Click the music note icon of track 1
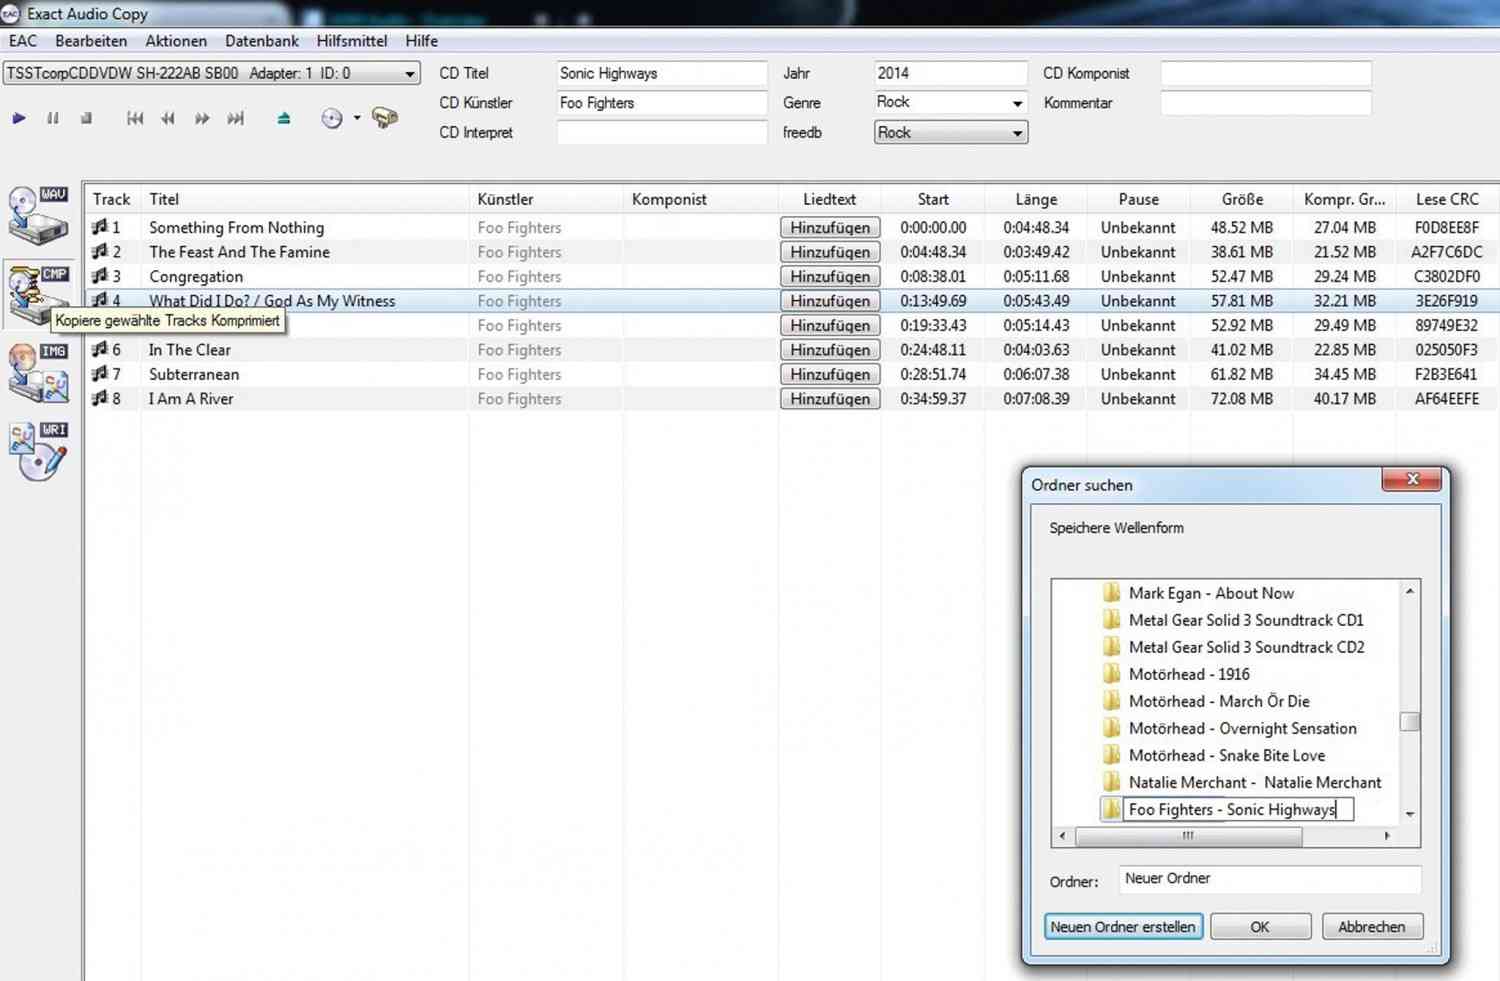 [x=100, y=227]
